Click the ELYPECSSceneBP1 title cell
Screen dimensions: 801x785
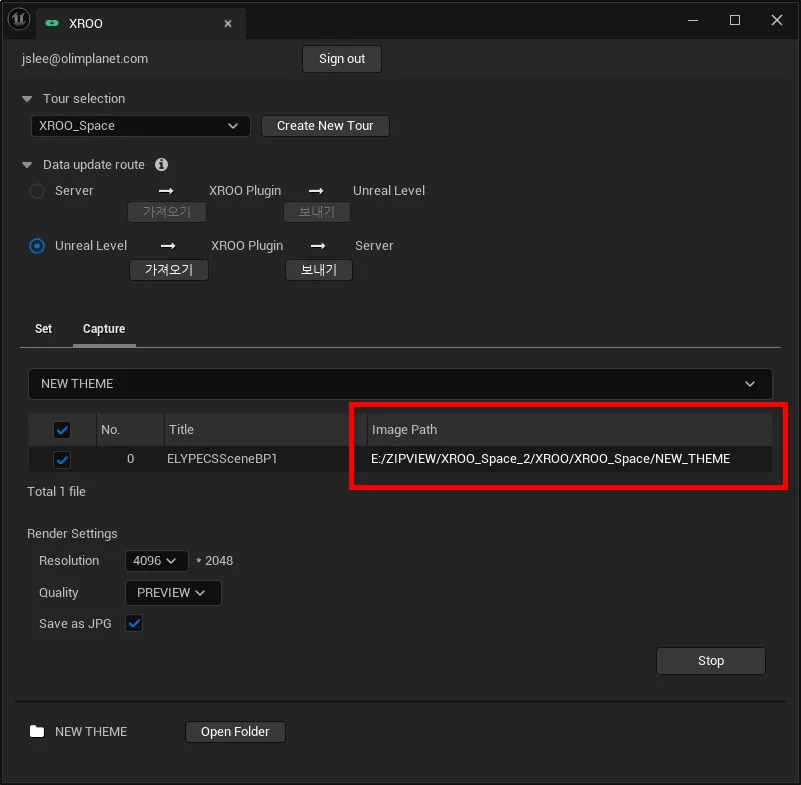point(222,459)
